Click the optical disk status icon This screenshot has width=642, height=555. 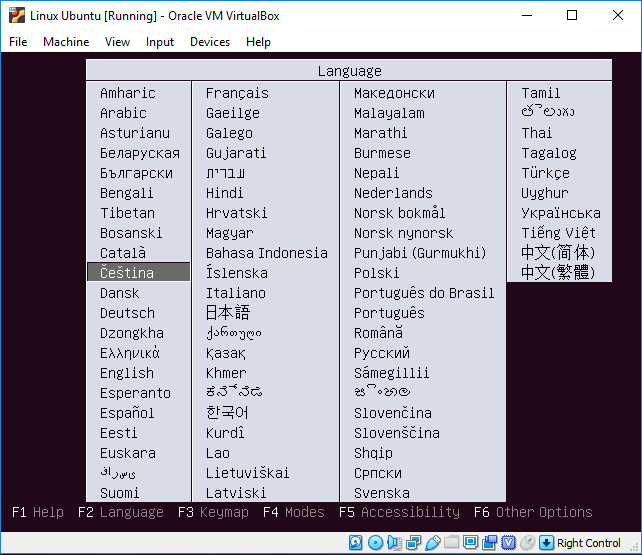(x=375, y=543)
